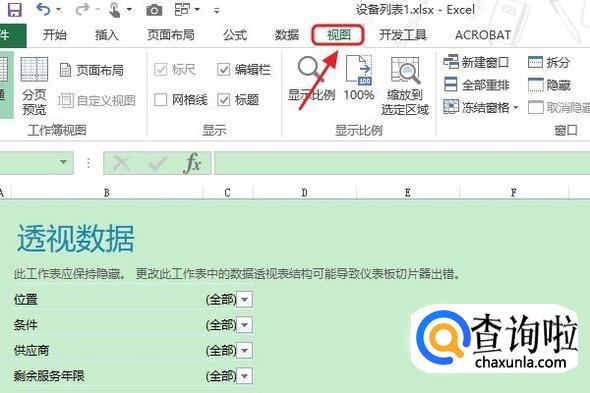Switch to the 视图 ribbon tab
Viewport: 590px width, 393px height.
coord(338,35)
